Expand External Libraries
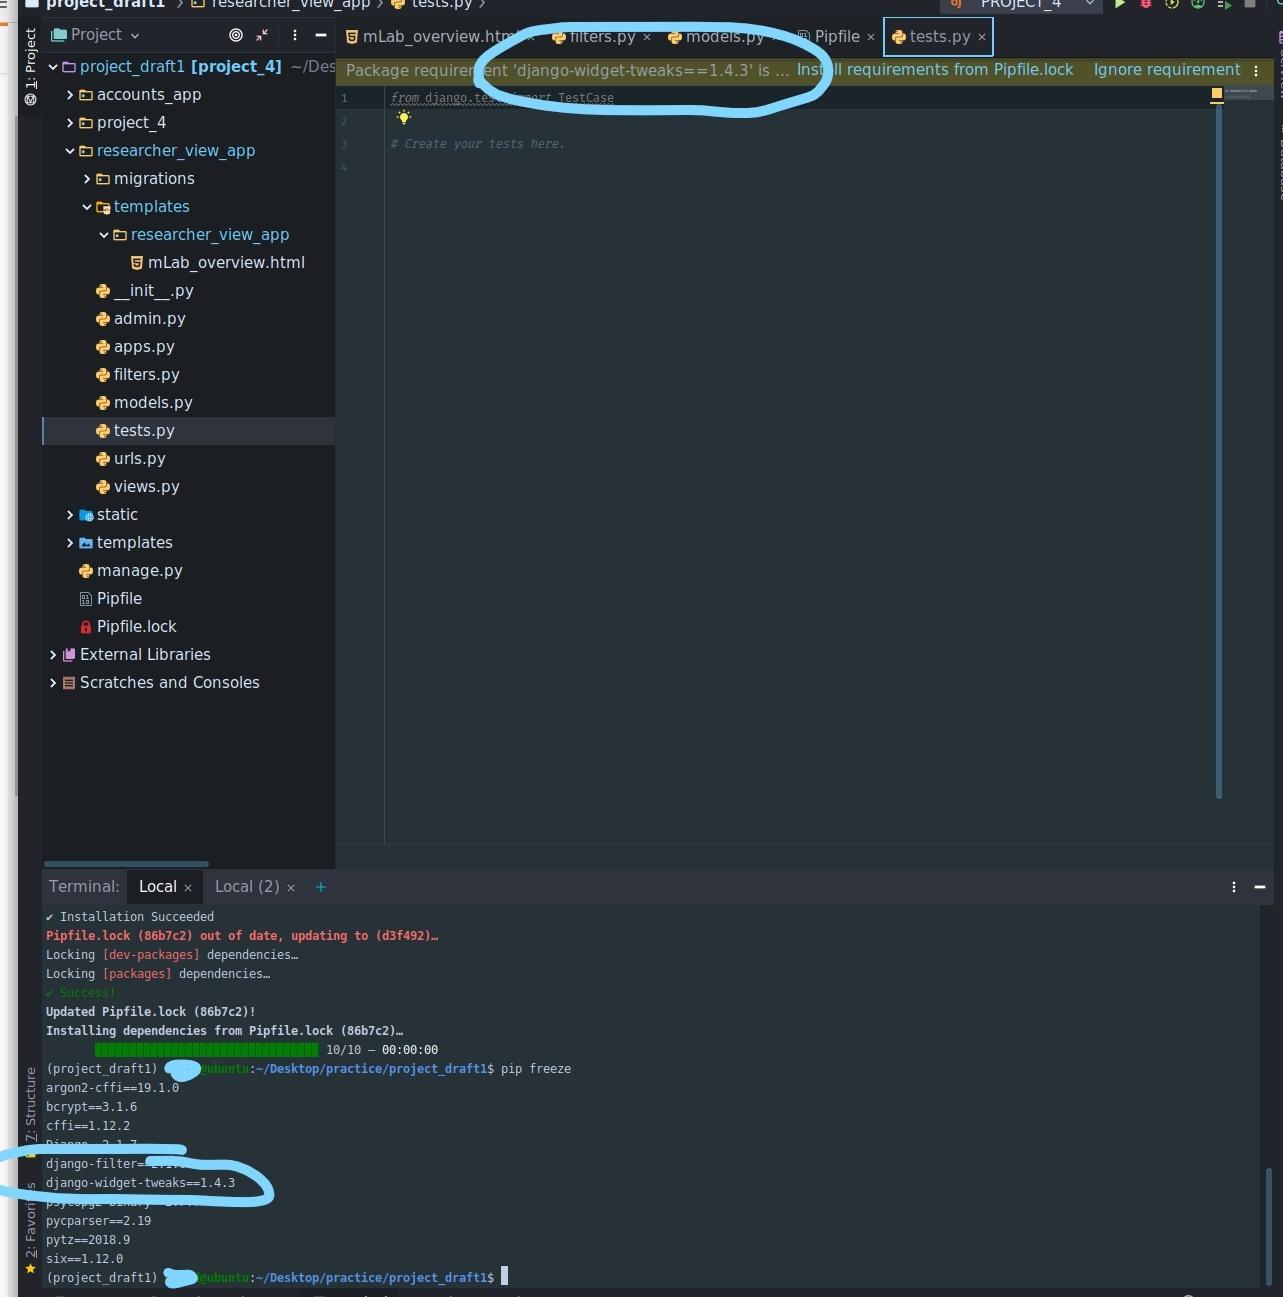 tap(53, 655)
